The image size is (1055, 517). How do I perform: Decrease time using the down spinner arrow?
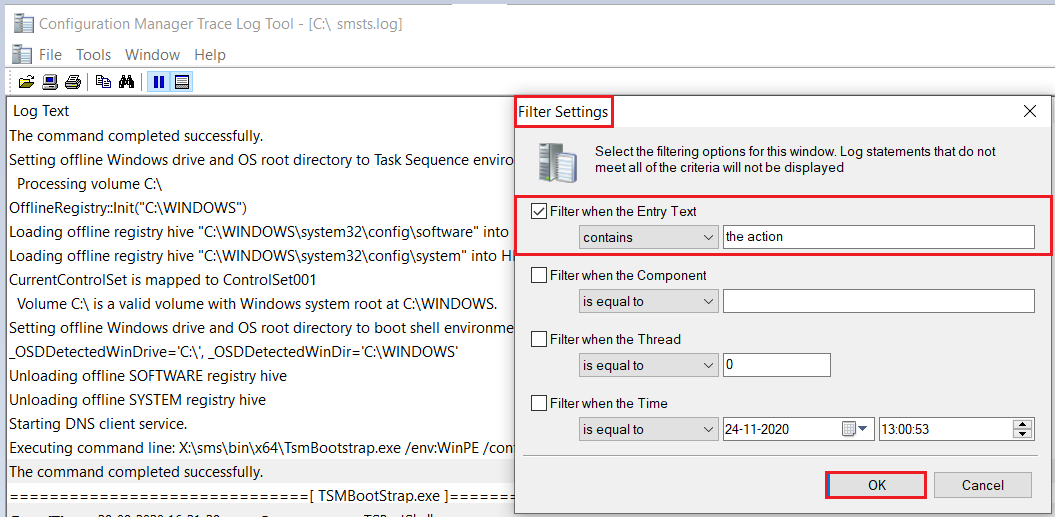coord(1023,435)
